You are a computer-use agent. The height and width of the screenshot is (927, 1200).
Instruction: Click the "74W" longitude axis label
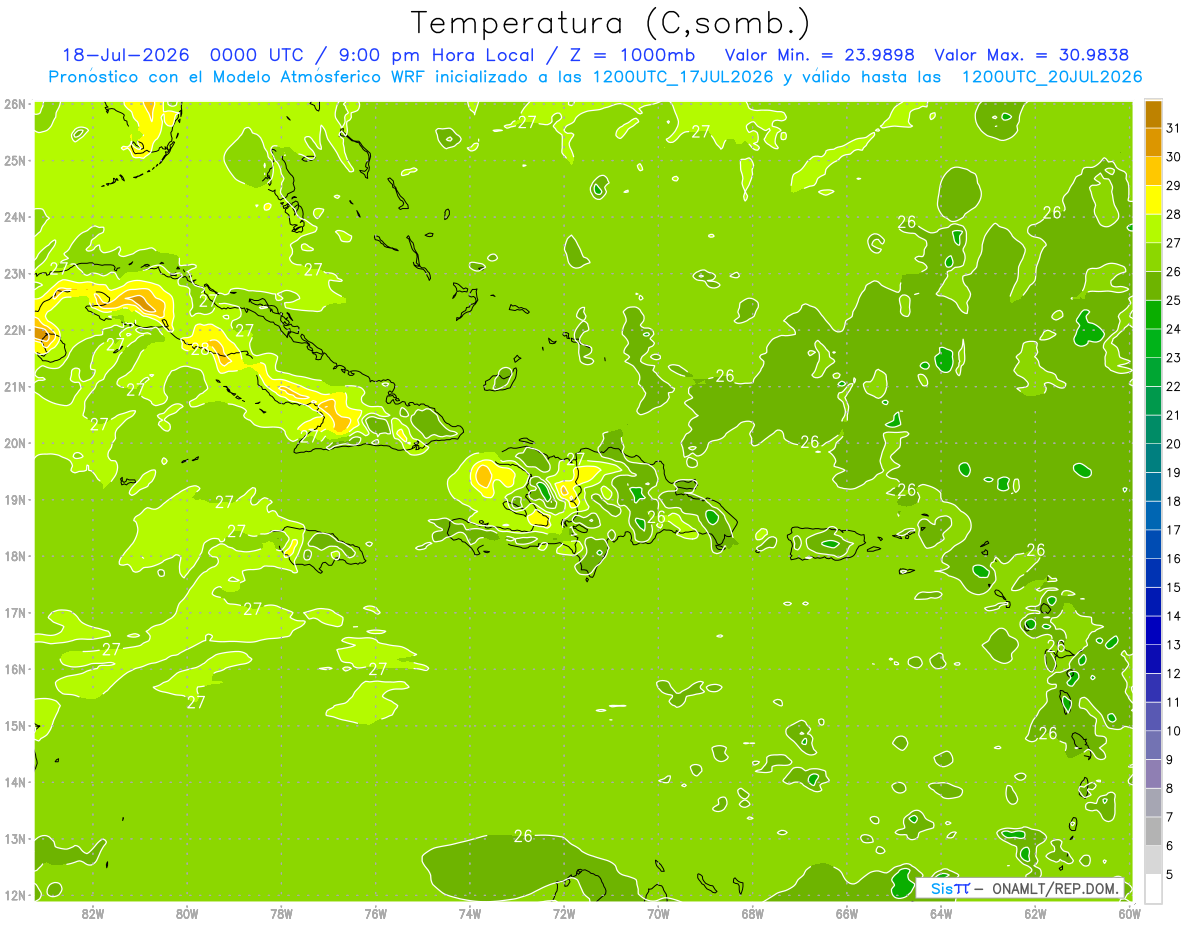pos(470,913)
